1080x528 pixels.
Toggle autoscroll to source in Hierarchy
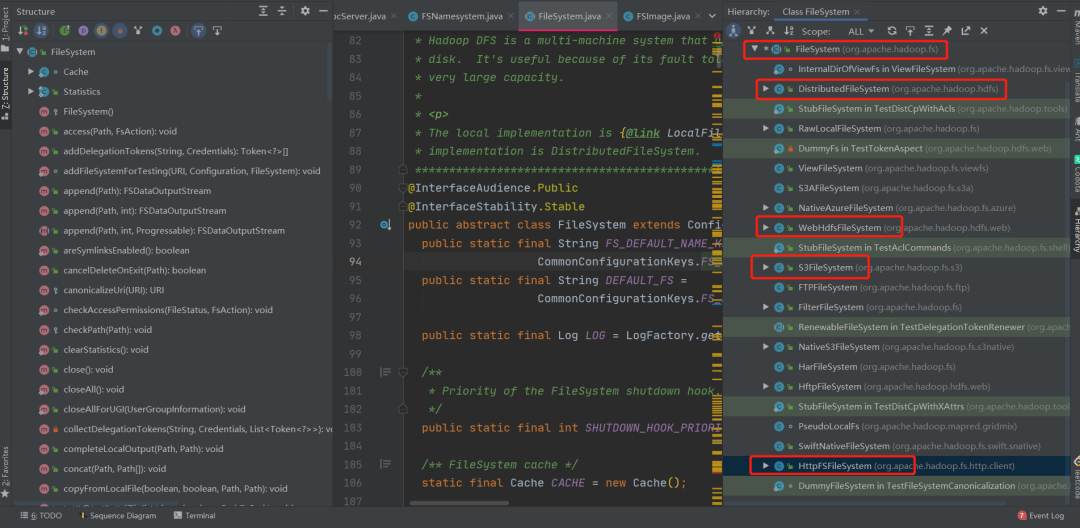pos(911,31)
